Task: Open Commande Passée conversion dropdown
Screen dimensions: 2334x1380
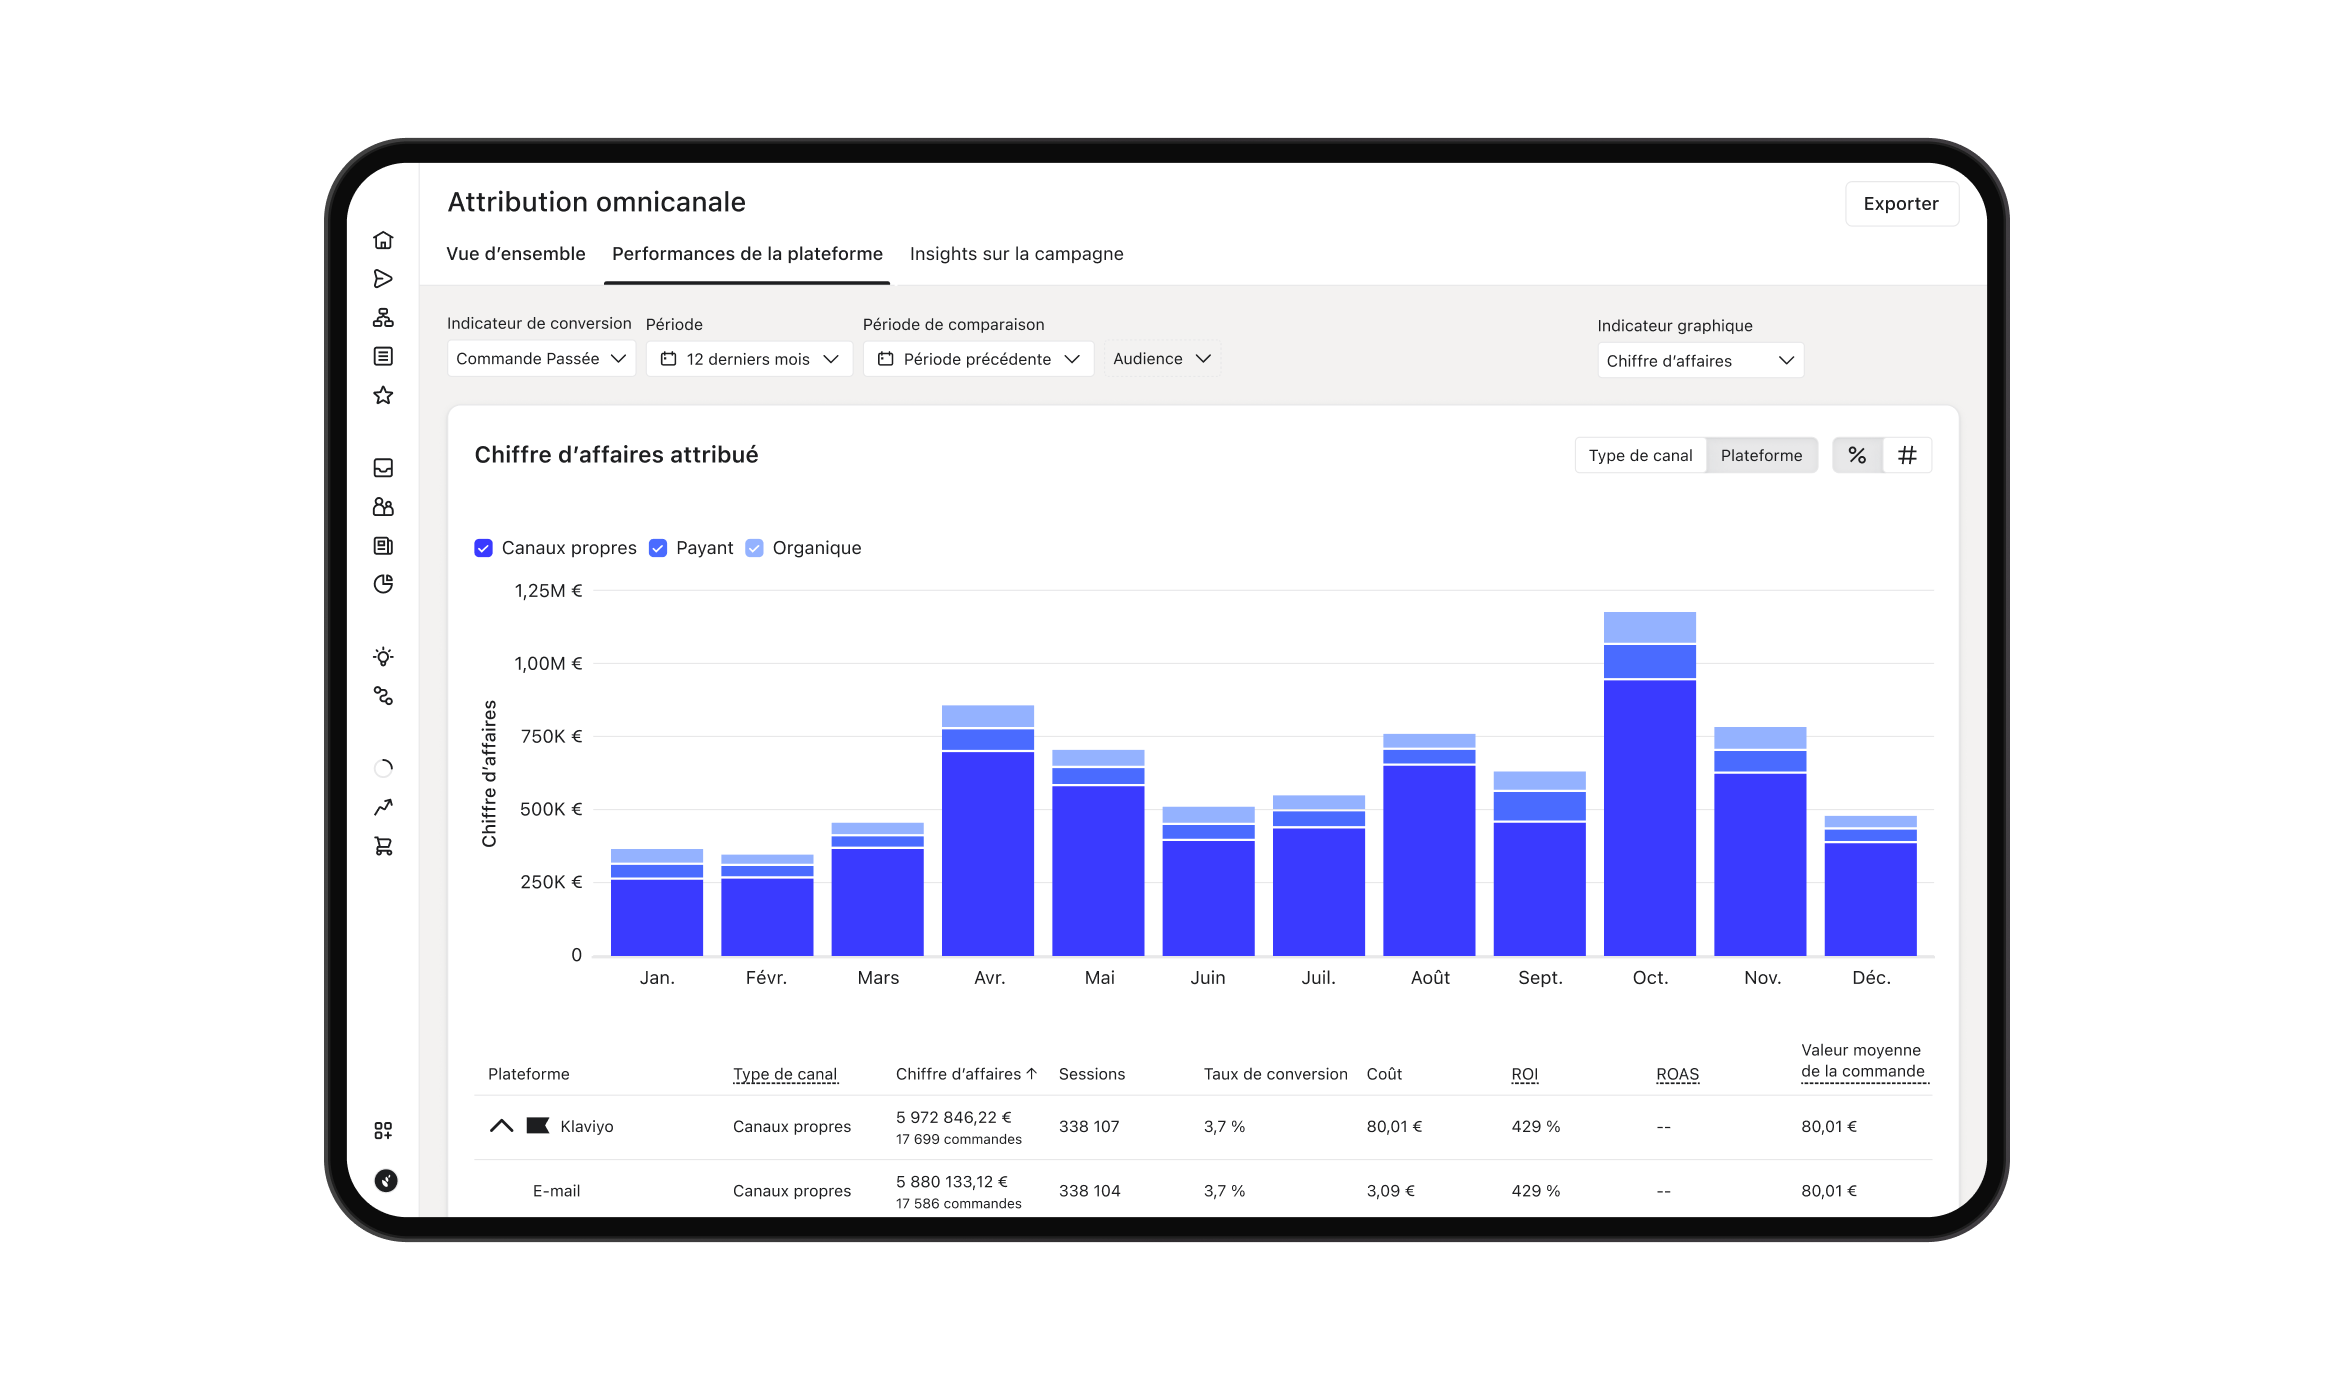Action: click(x=541, y=359)
